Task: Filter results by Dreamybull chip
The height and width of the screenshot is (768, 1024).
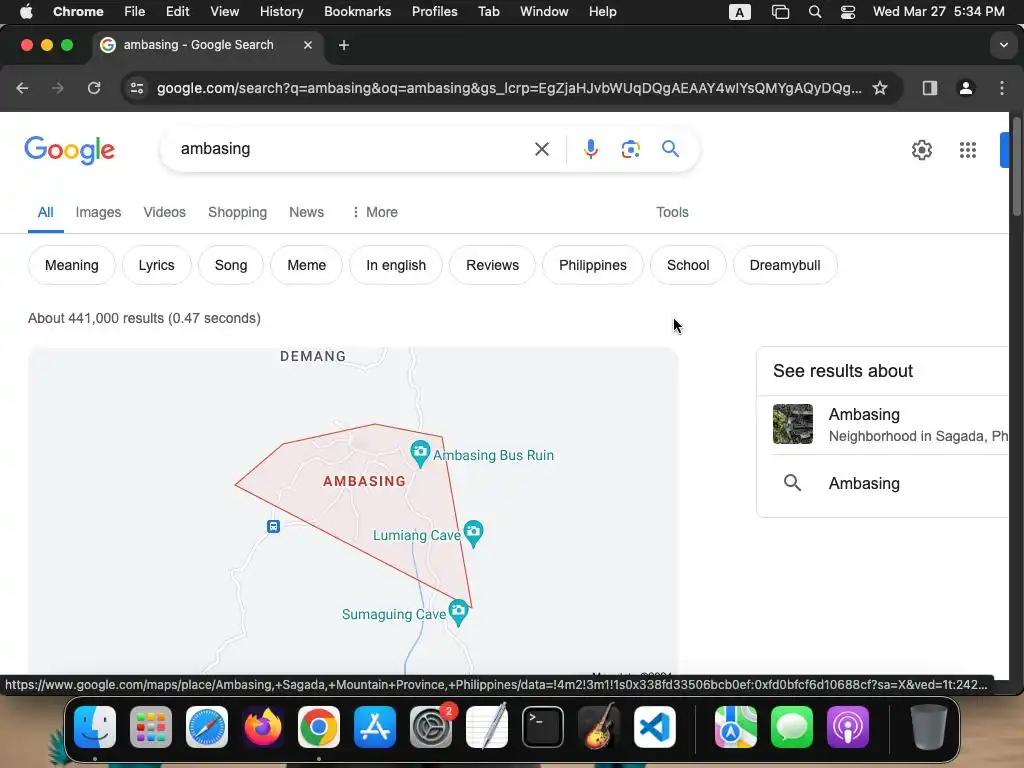Action: coord(785,265)
